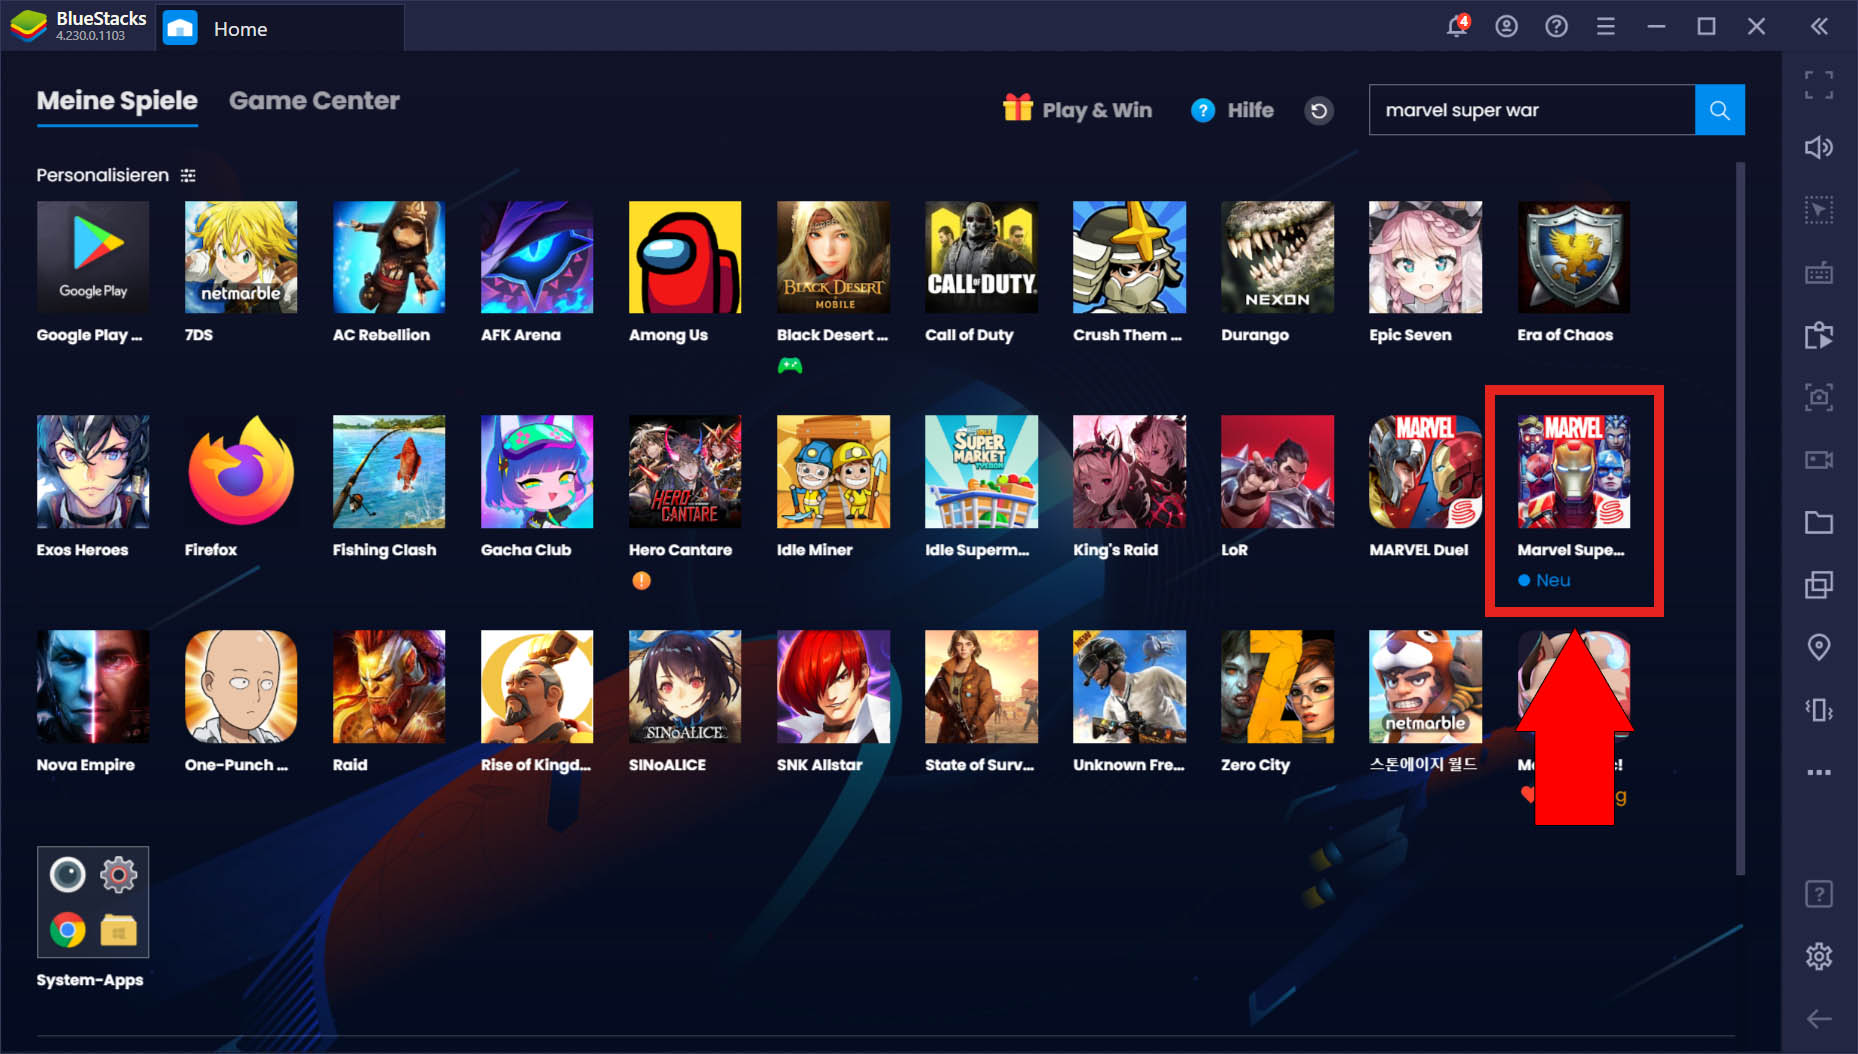Click the volume speaker icon
Screen dimensions: 1858x1054
pyautogui.click(x=1819, y=148)
